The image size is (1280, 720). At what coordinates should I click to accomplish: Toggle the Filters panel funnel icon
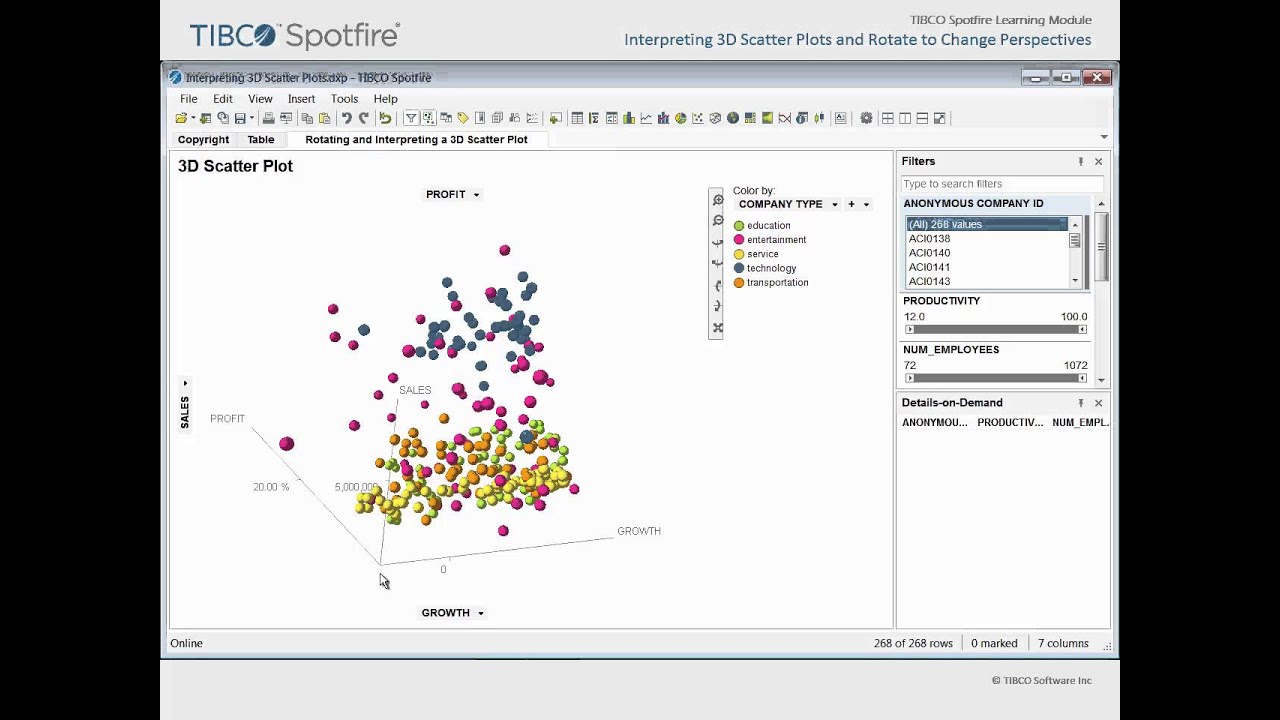pos(411,118)
